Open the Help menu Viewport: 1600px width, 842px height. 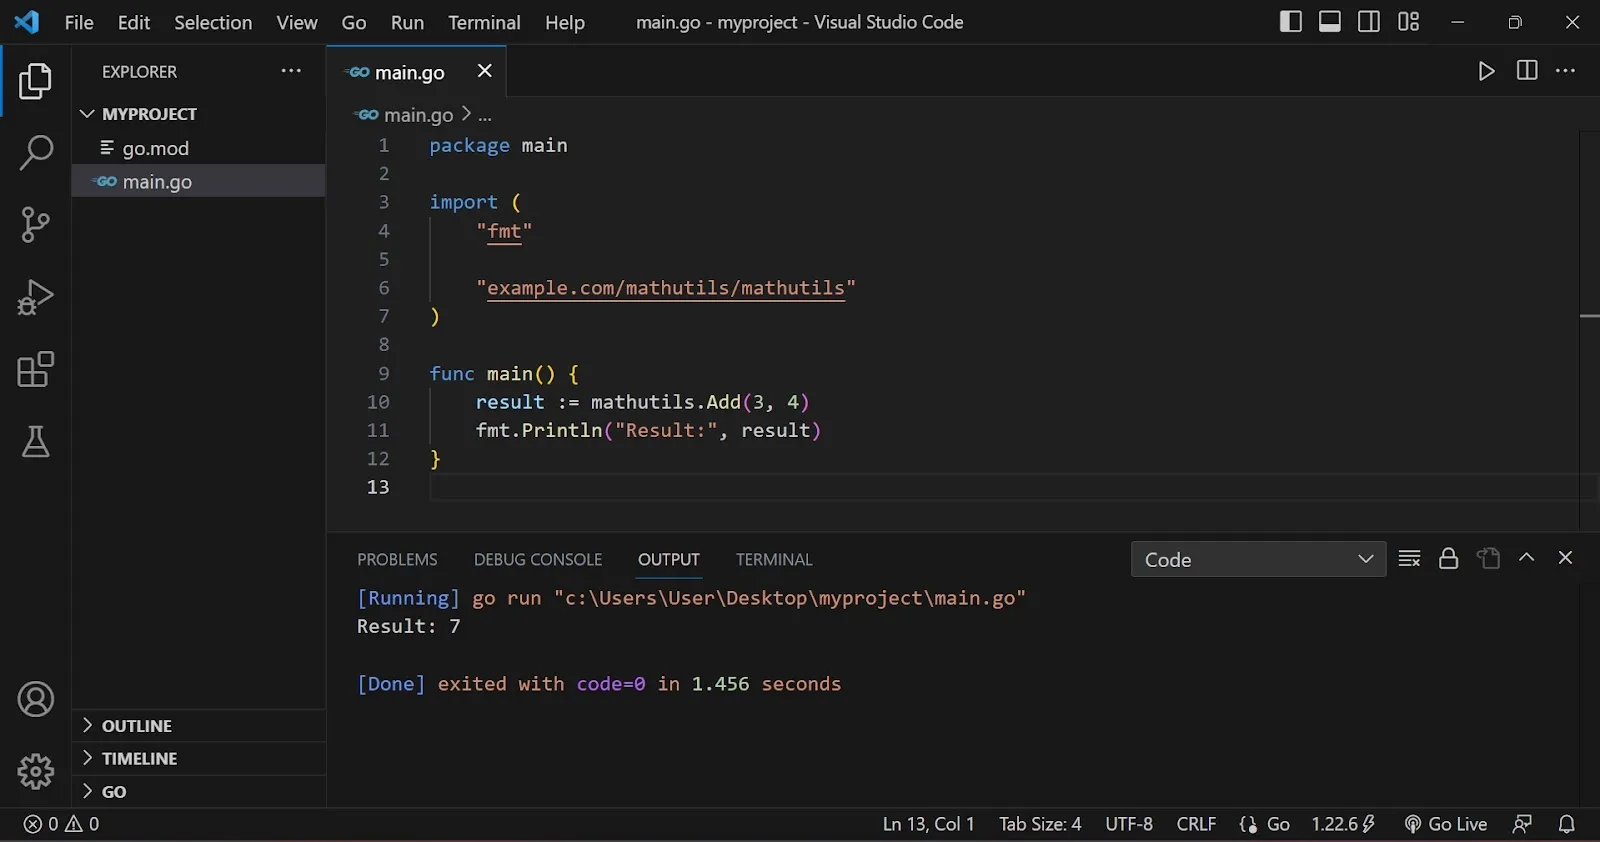565,22
